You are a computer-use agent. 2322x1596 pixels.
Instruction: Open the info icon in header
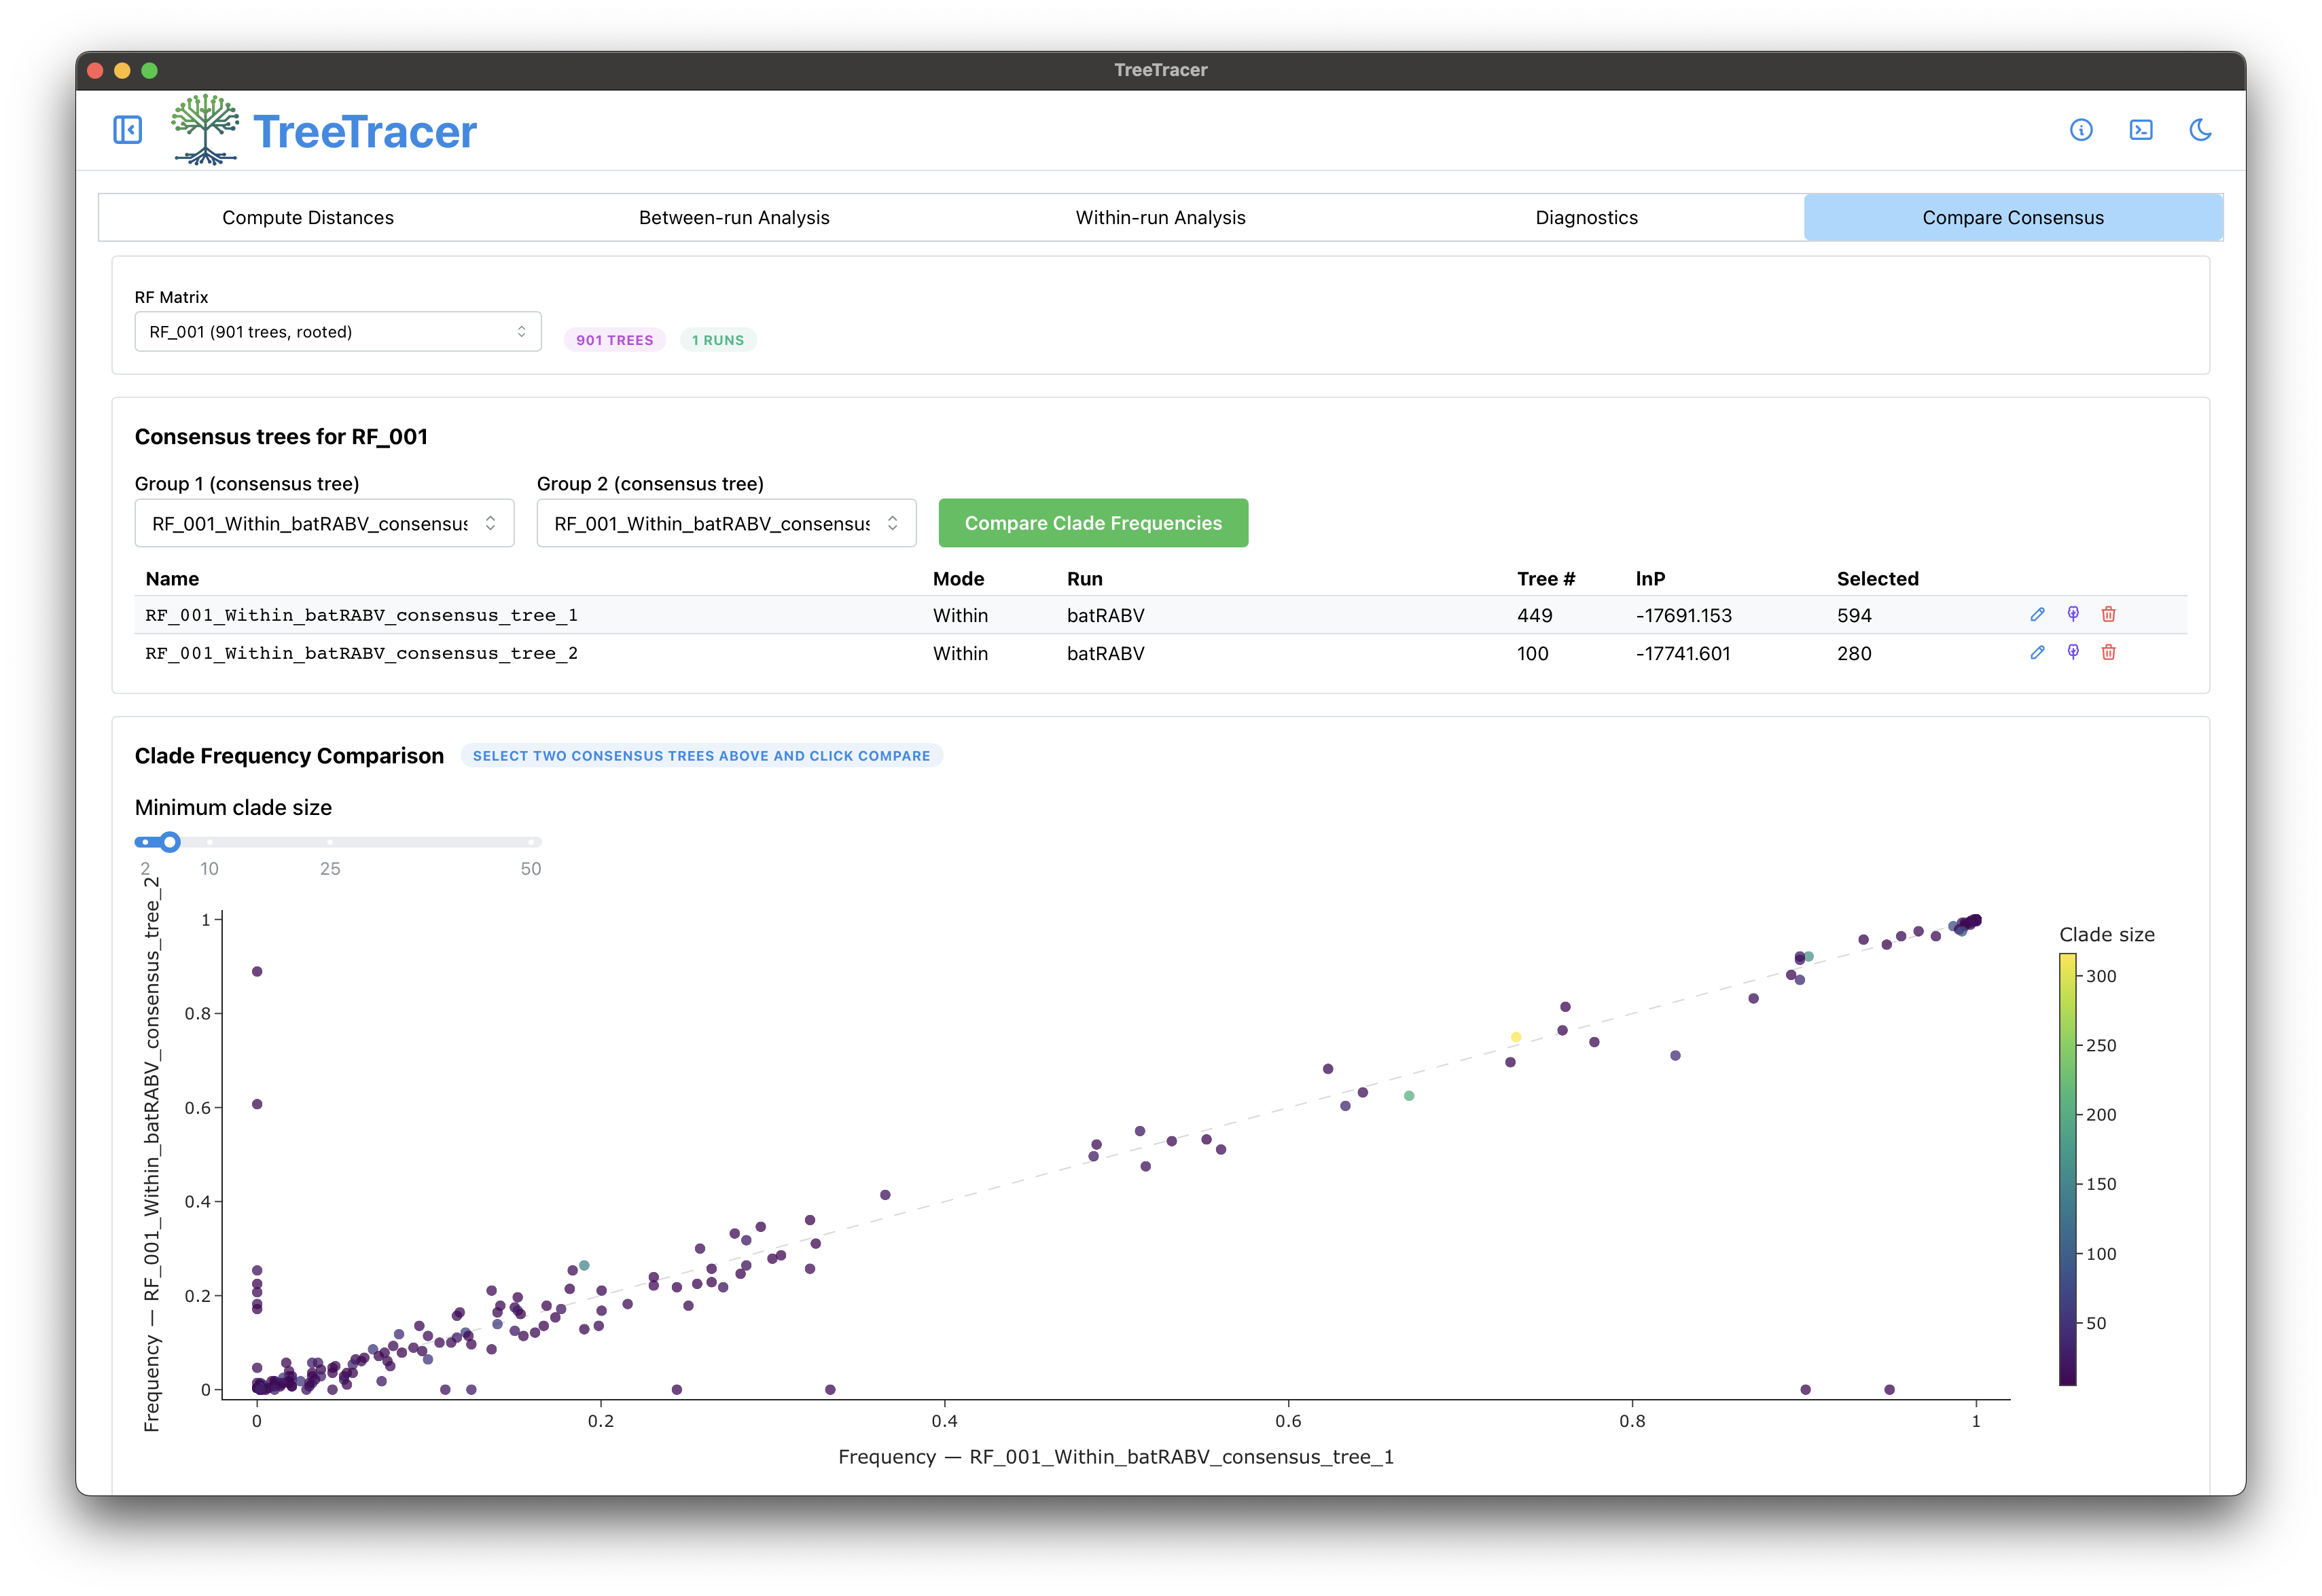pyautogui.click(x=2080, y=130)
